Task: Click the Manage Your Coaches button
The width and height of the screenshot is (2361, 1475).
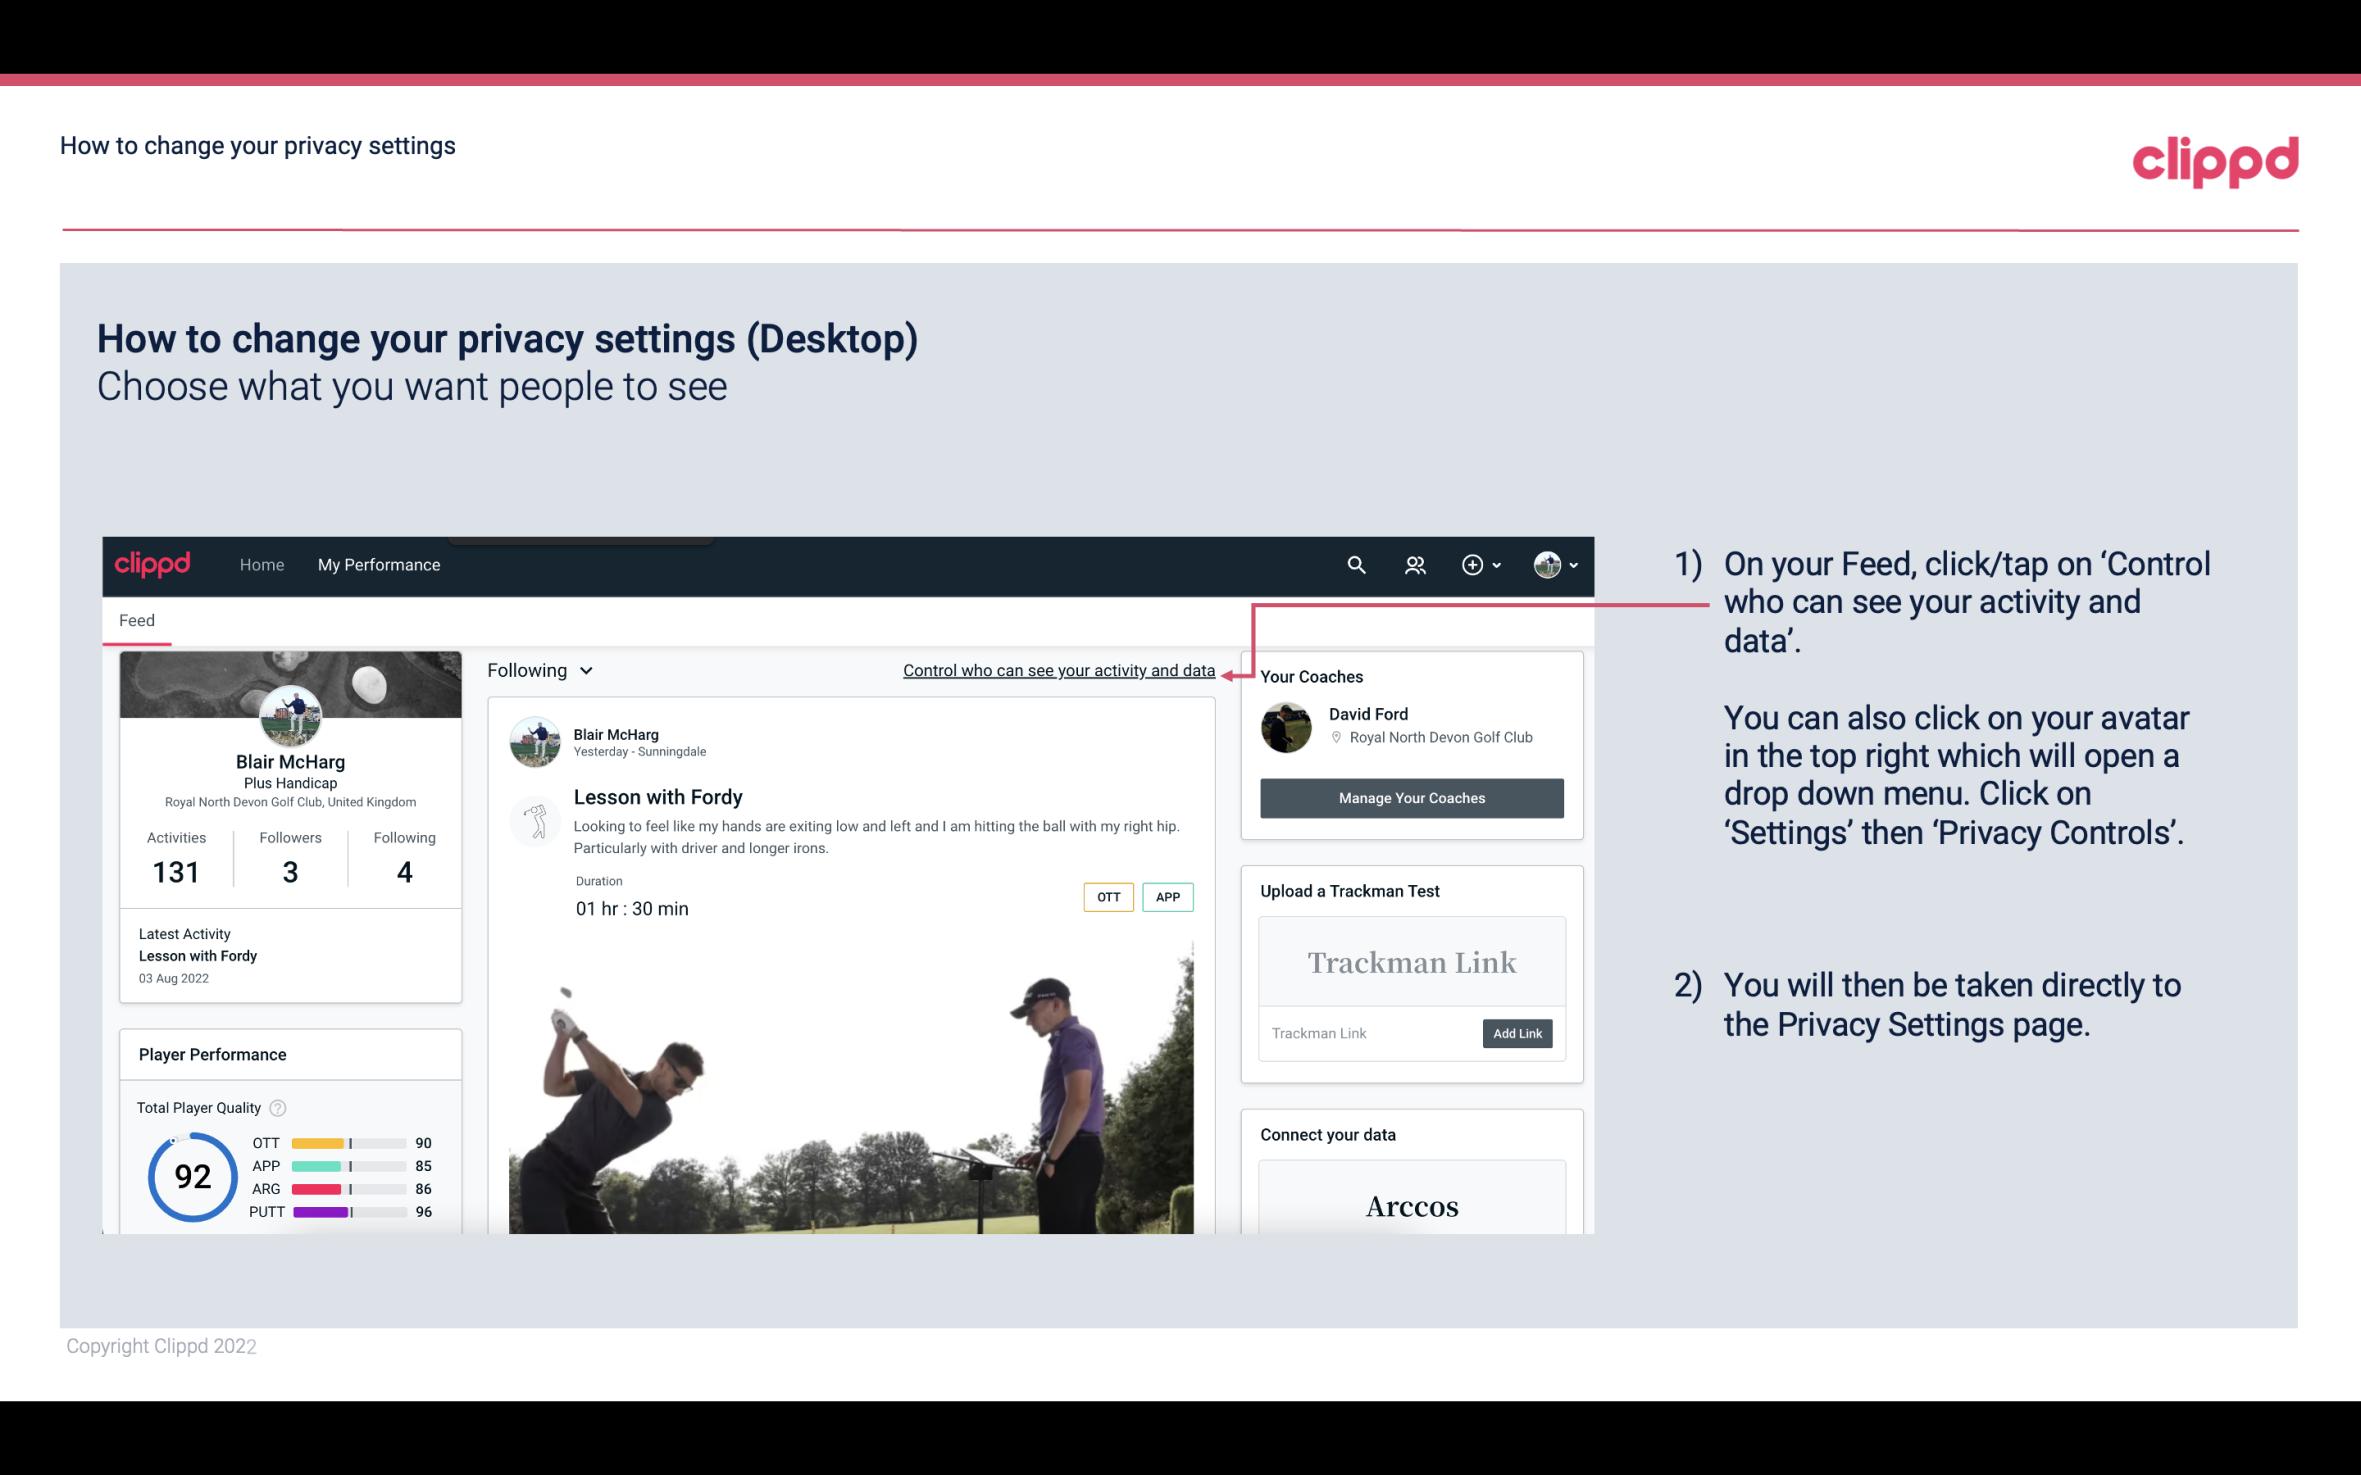Action: tap(1410, 797)
